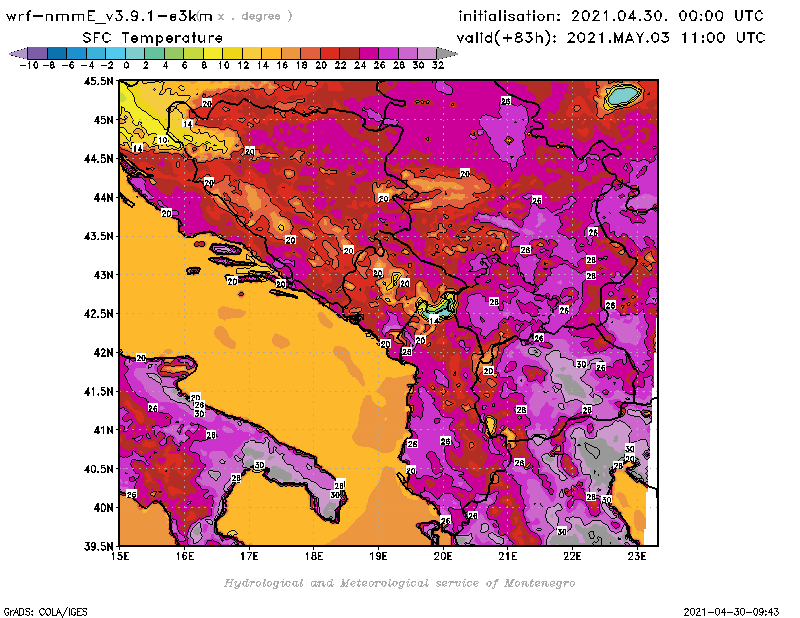The height and width of the screenshot is (618, 800).
Task: Click the '44.5N' latitude axis label
Action: [98, 159]
